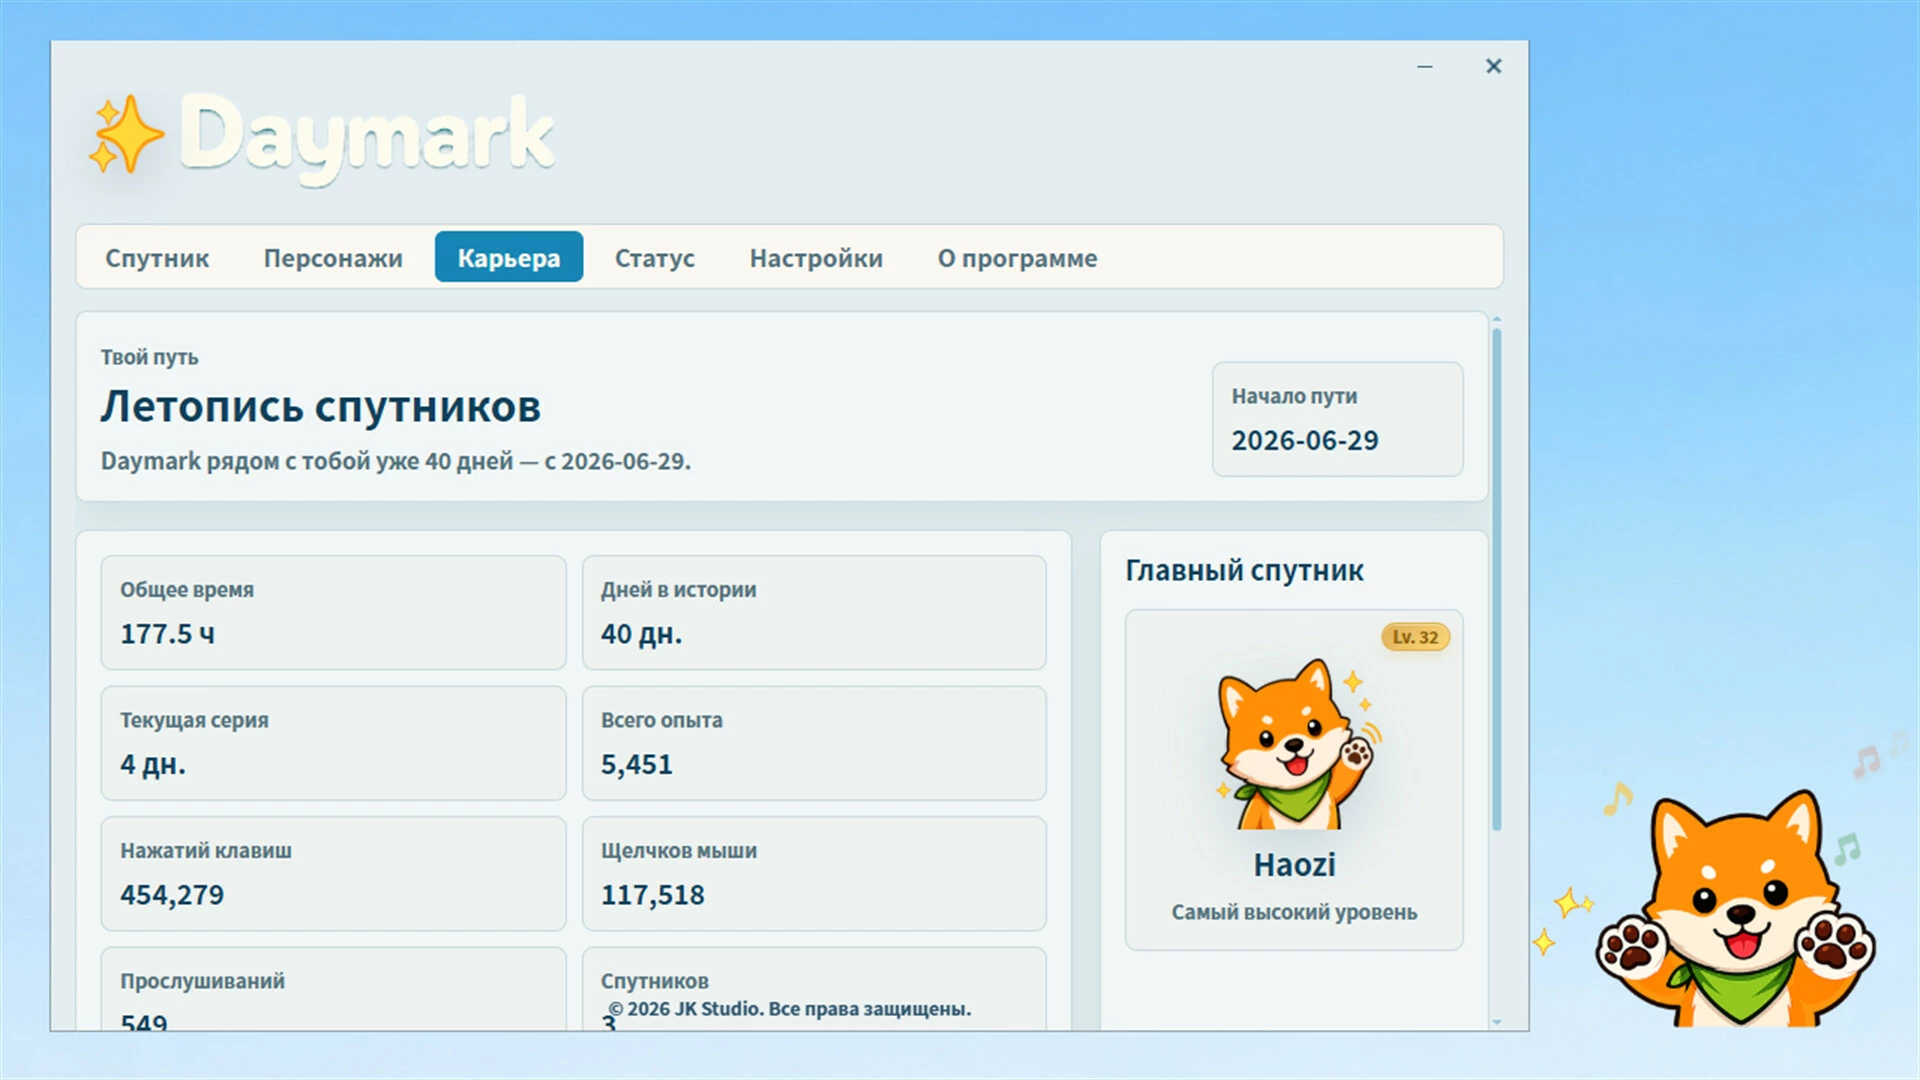
Task: Minimize the Daymark window
Action: [x=1425, y=66]
